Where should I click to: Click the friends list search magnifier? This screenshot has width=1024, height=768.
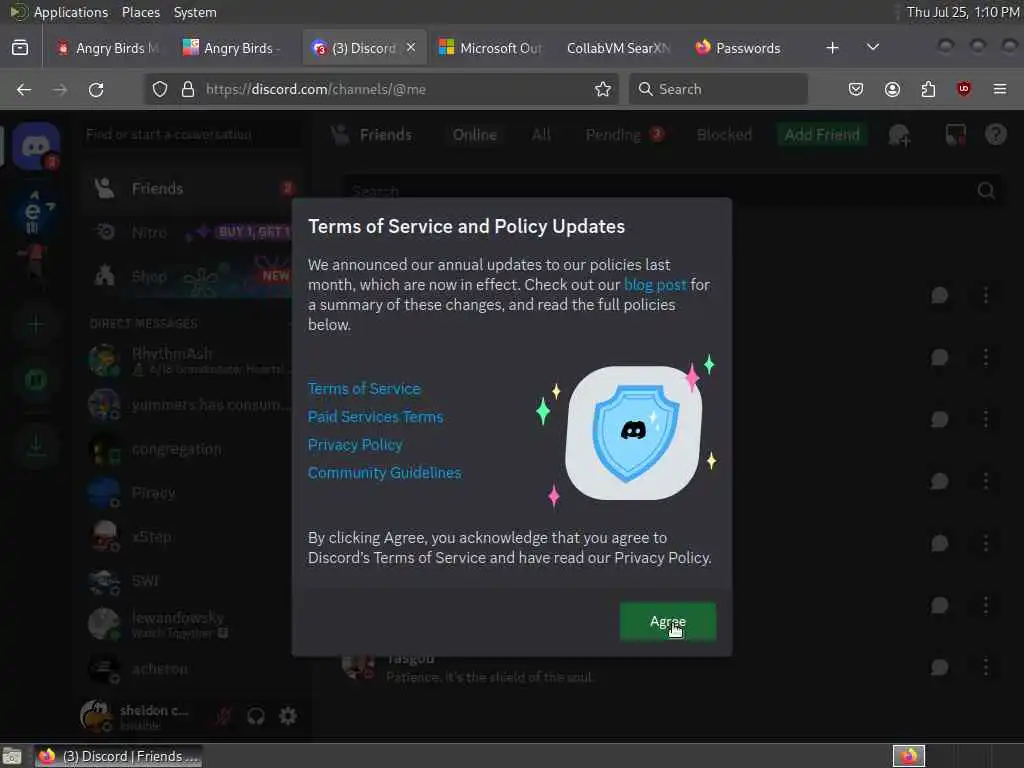point(986,191)
